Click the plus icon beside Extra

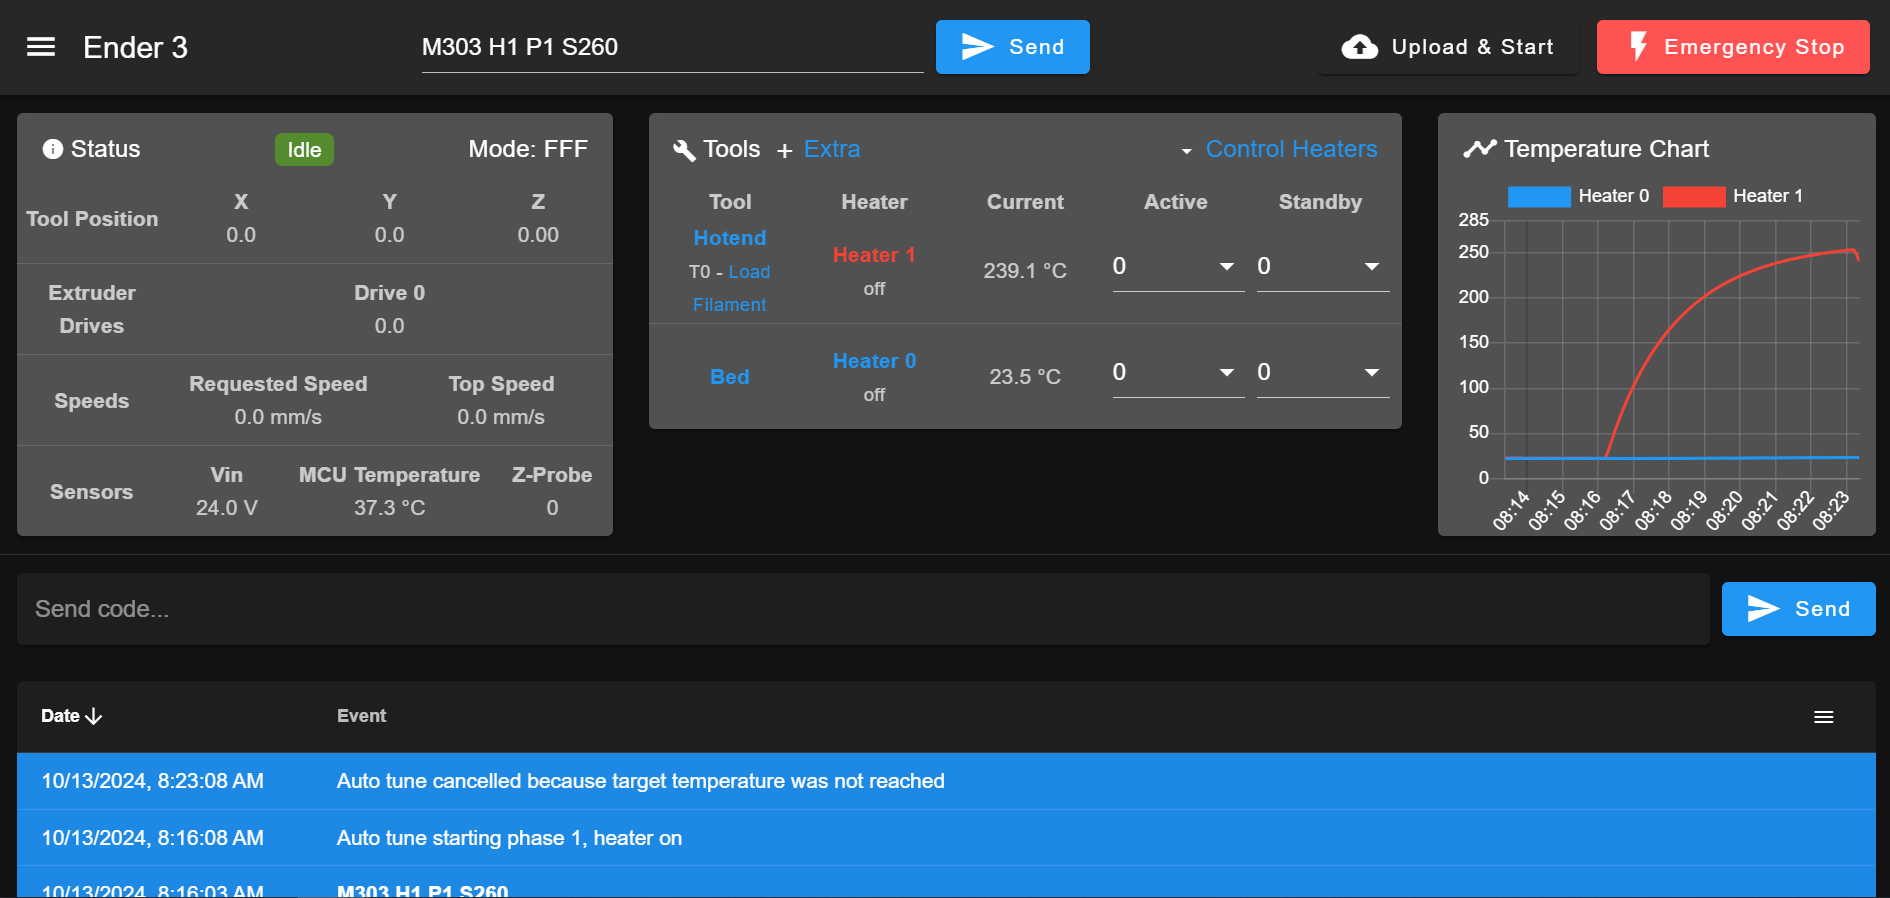pyautogui.click(x=785, y=150)
